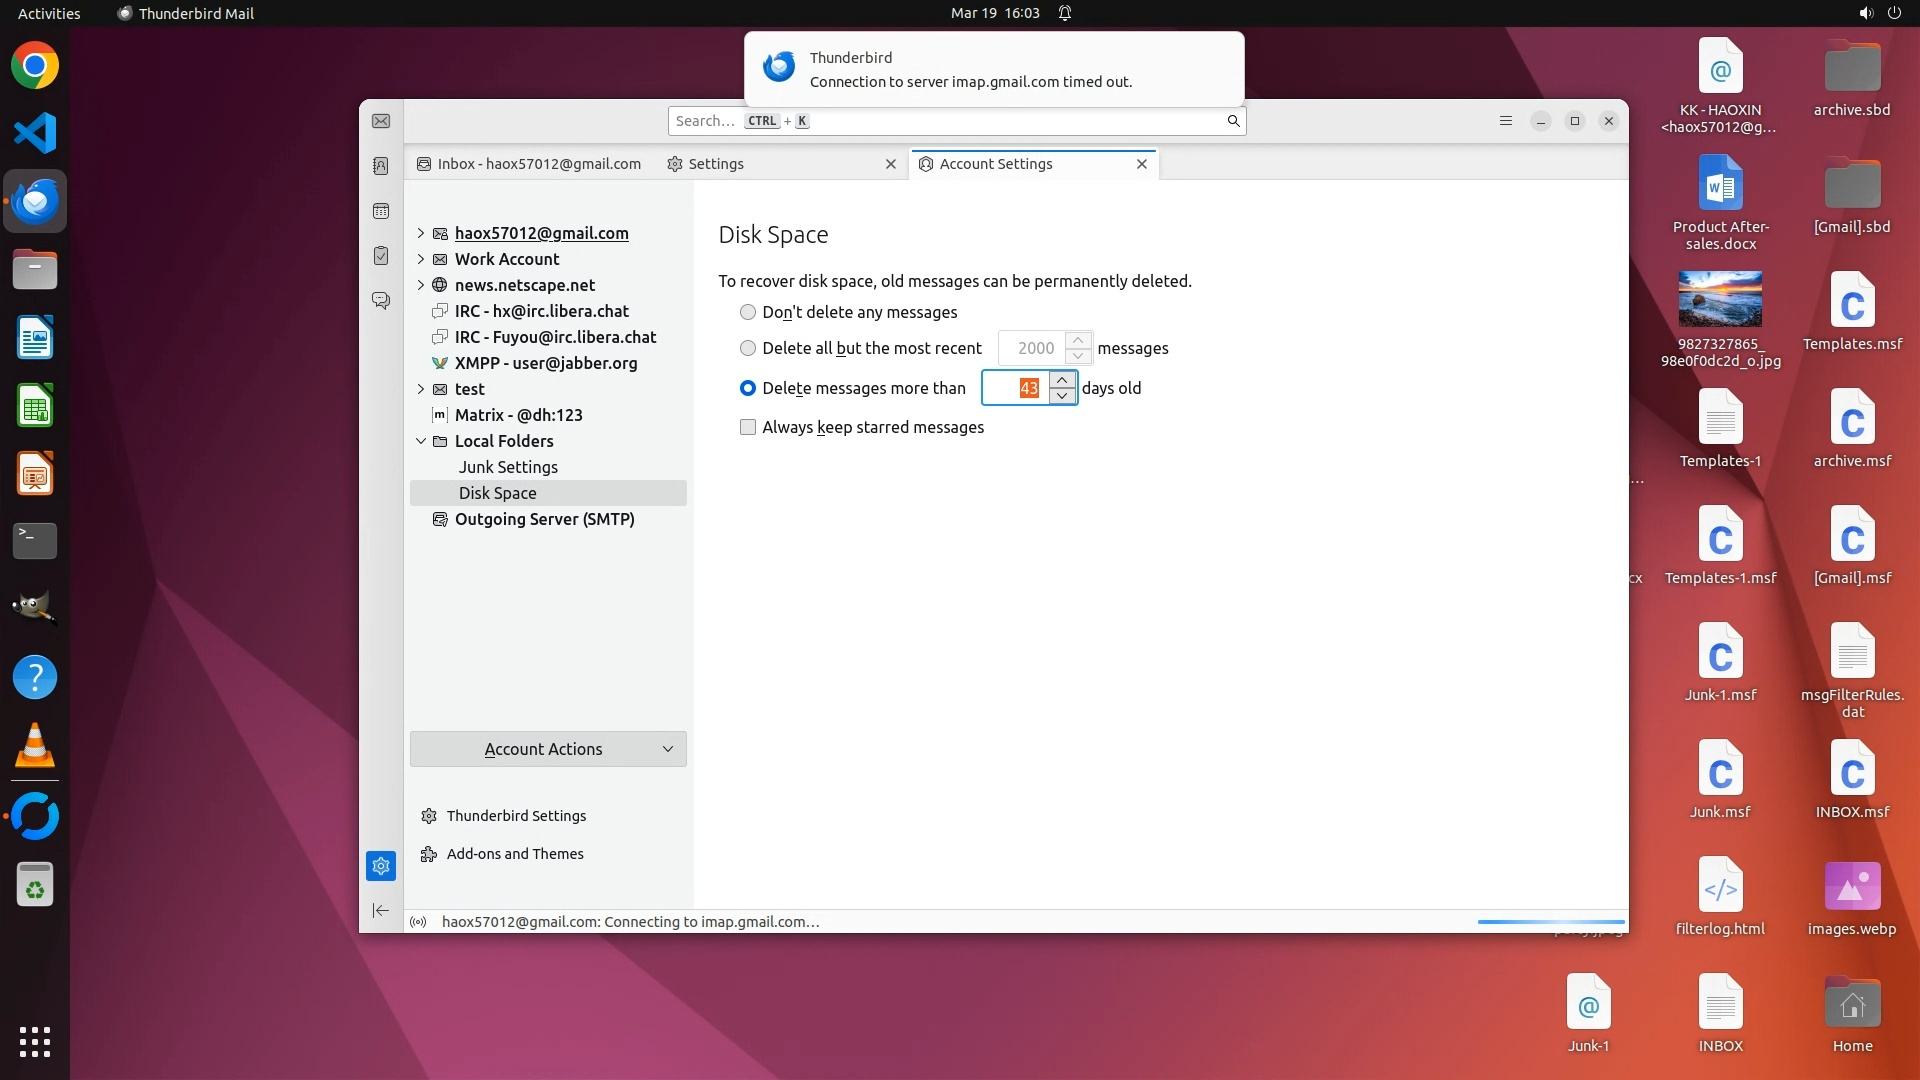Open the Thunderbird Settings link
The width and height of the screenshot is (1920, 1080).
click(x=516, y=816)
